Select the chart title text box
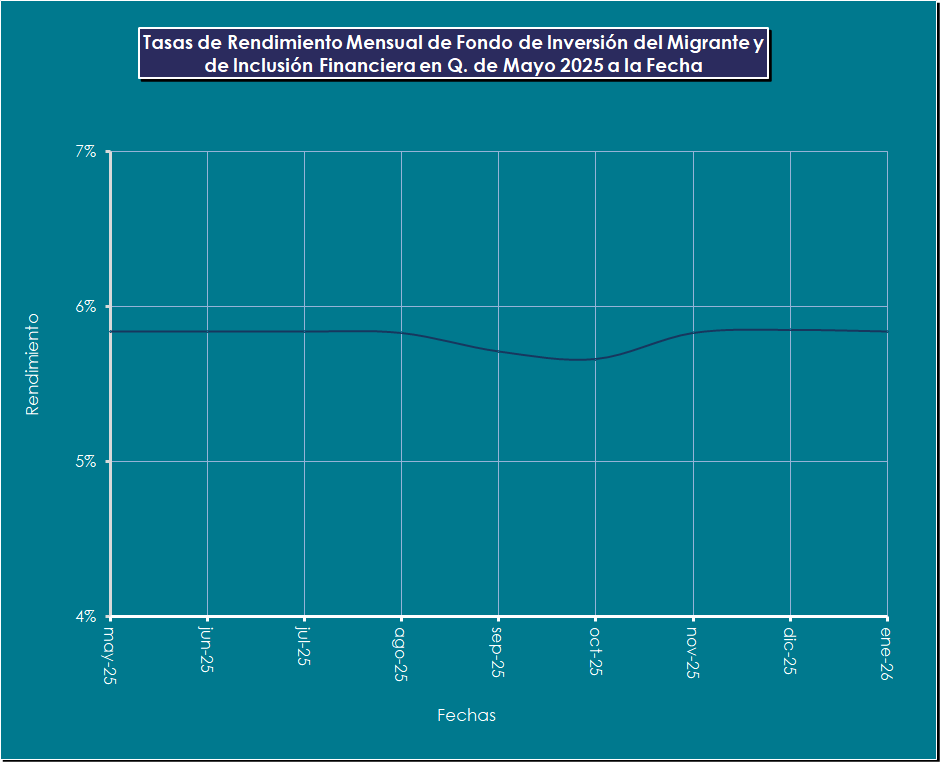The height and width of the screenshot is (762, 940). 453,55
